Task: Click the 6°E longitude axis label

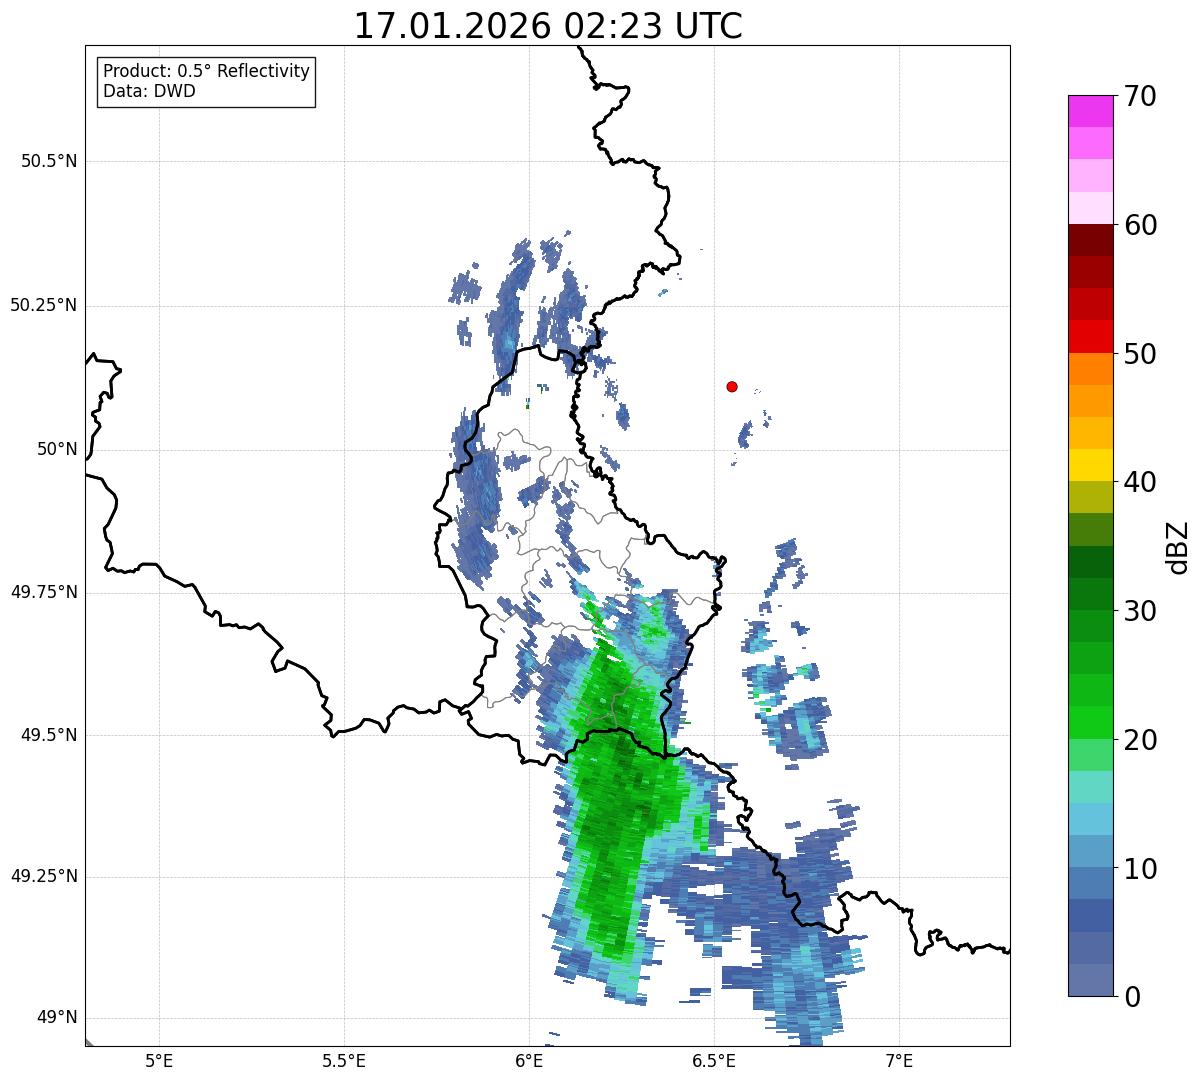Action: point(529,1060)
